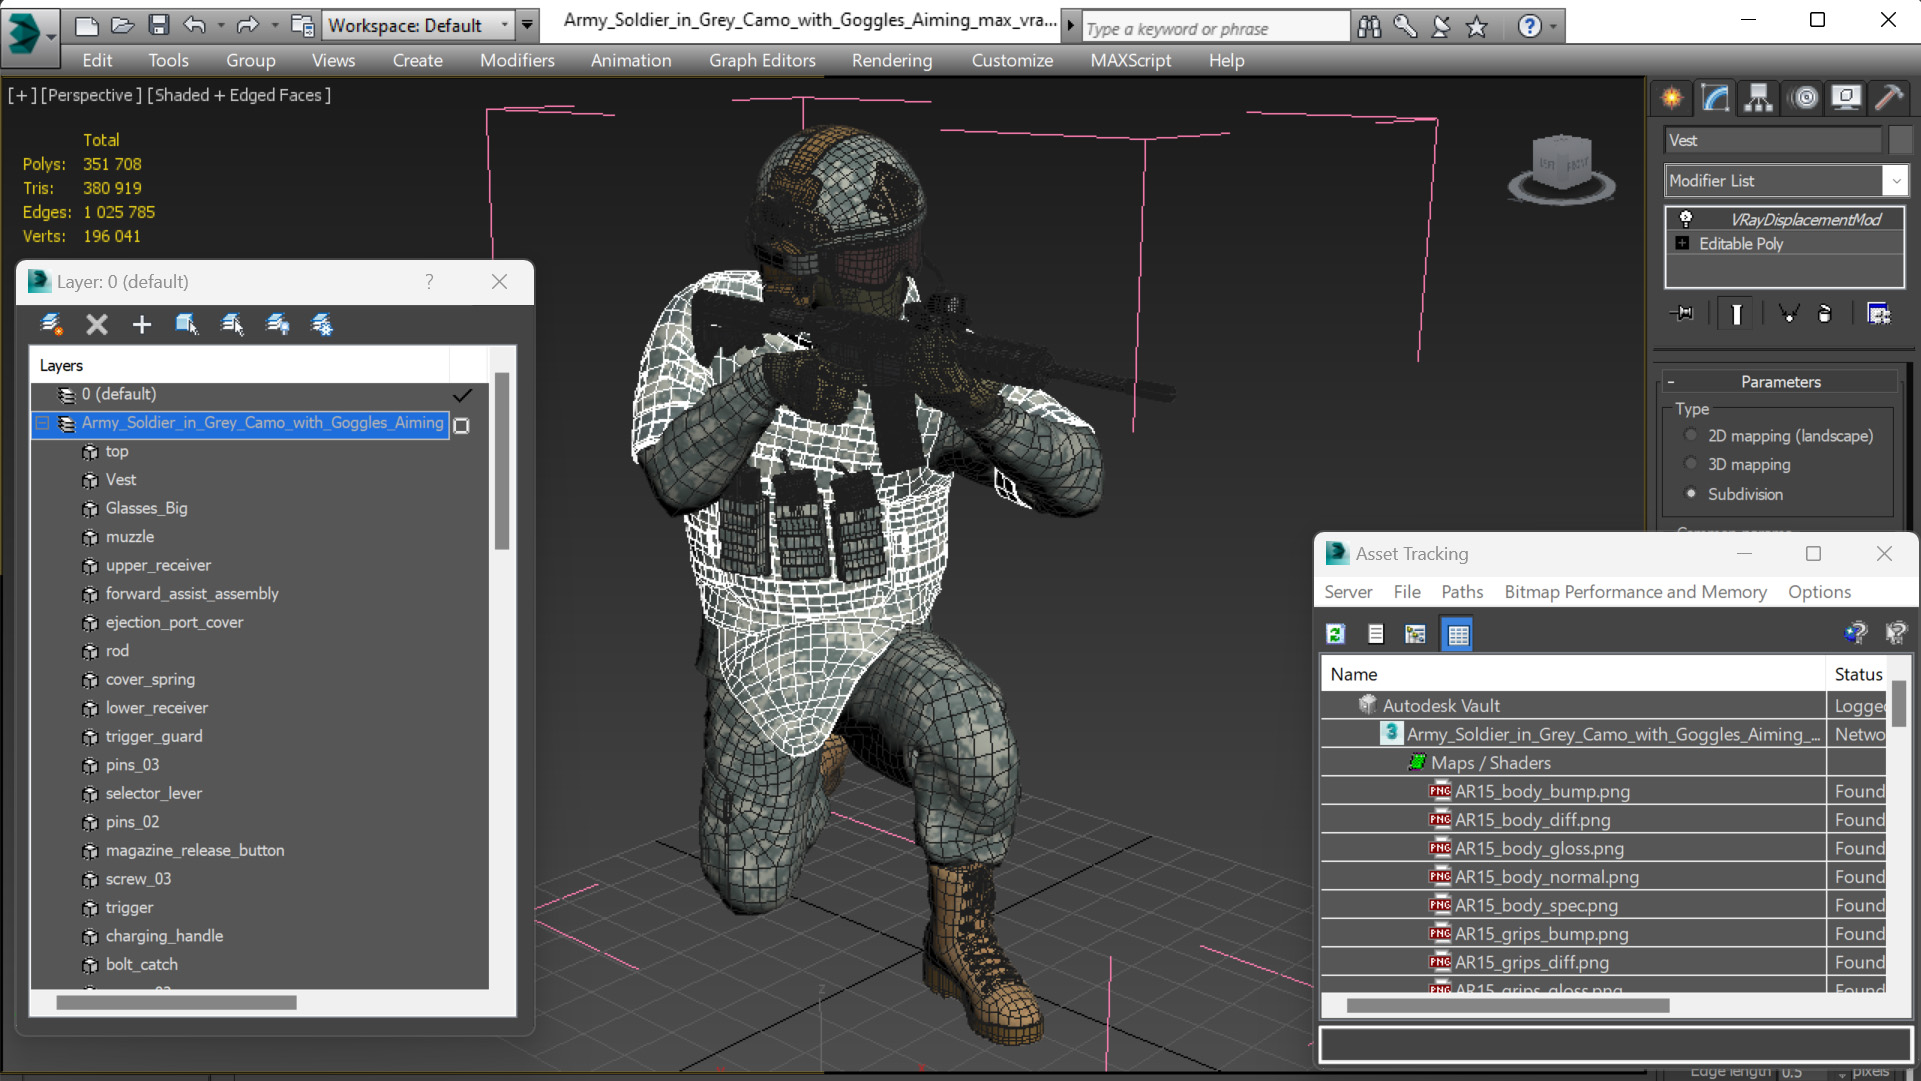Click Configure Modifier Sets icon
The image size is (1921, 1081).
[1879, 314]
